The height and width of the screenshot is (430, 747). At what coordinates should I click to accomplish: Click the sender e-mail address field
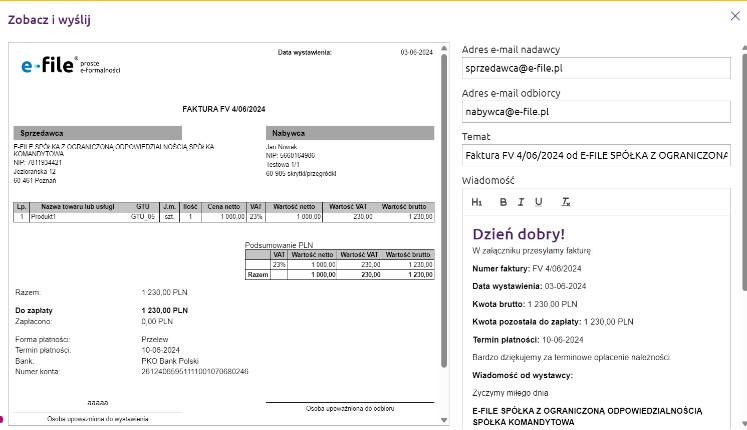pyautogui.click(x=596, y=68)
